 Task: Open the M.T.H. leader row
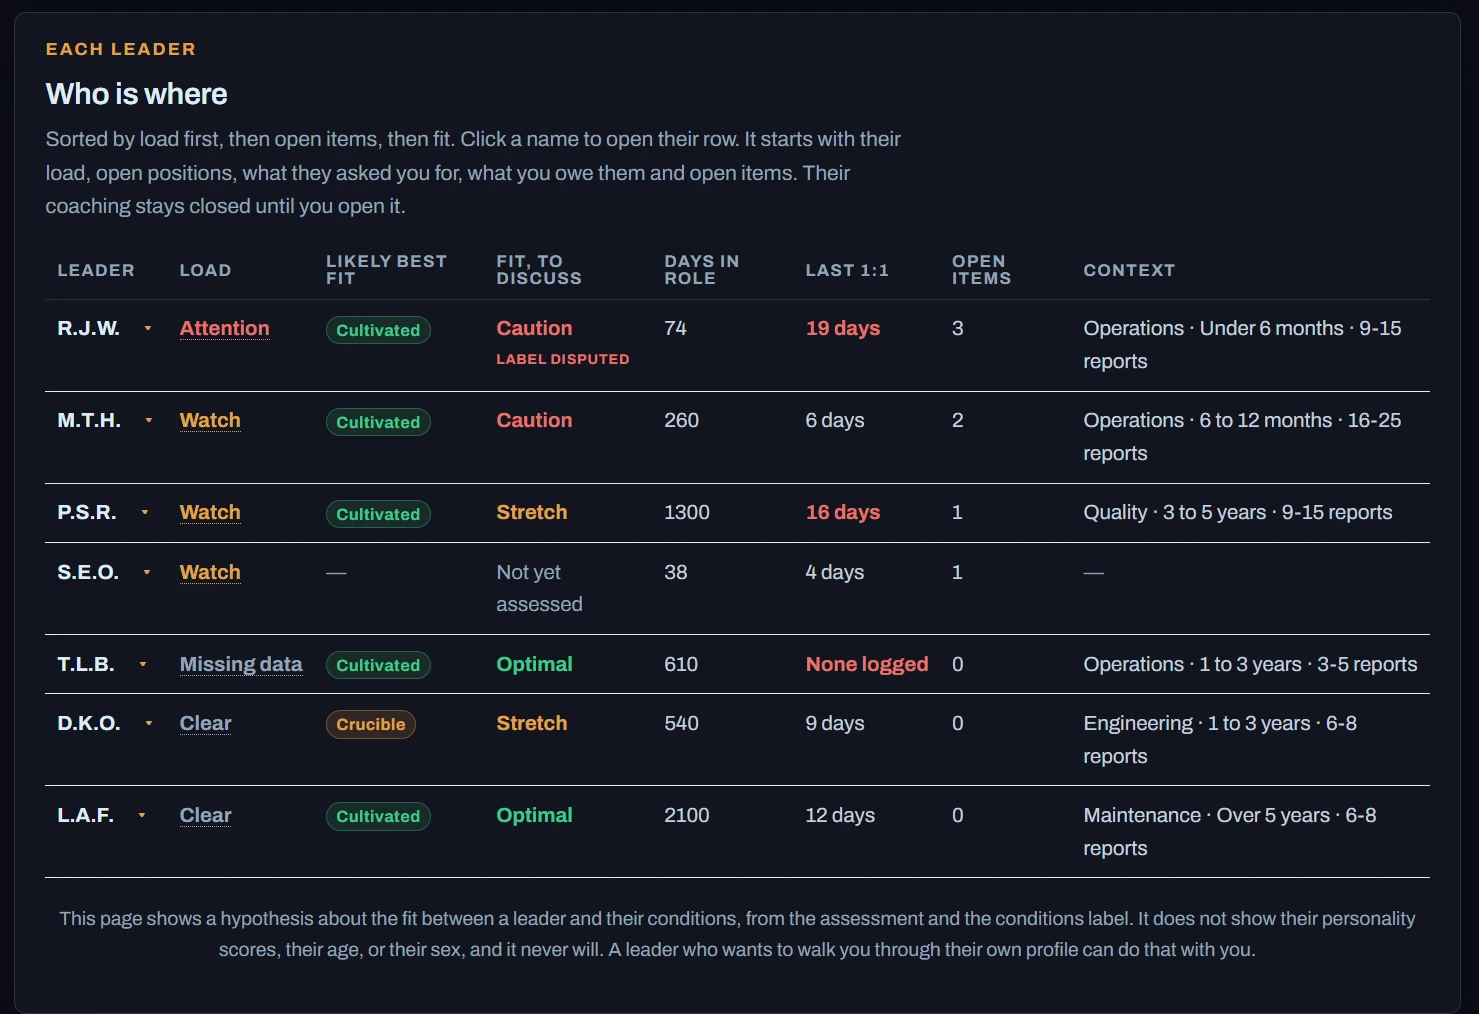[105, 420]
